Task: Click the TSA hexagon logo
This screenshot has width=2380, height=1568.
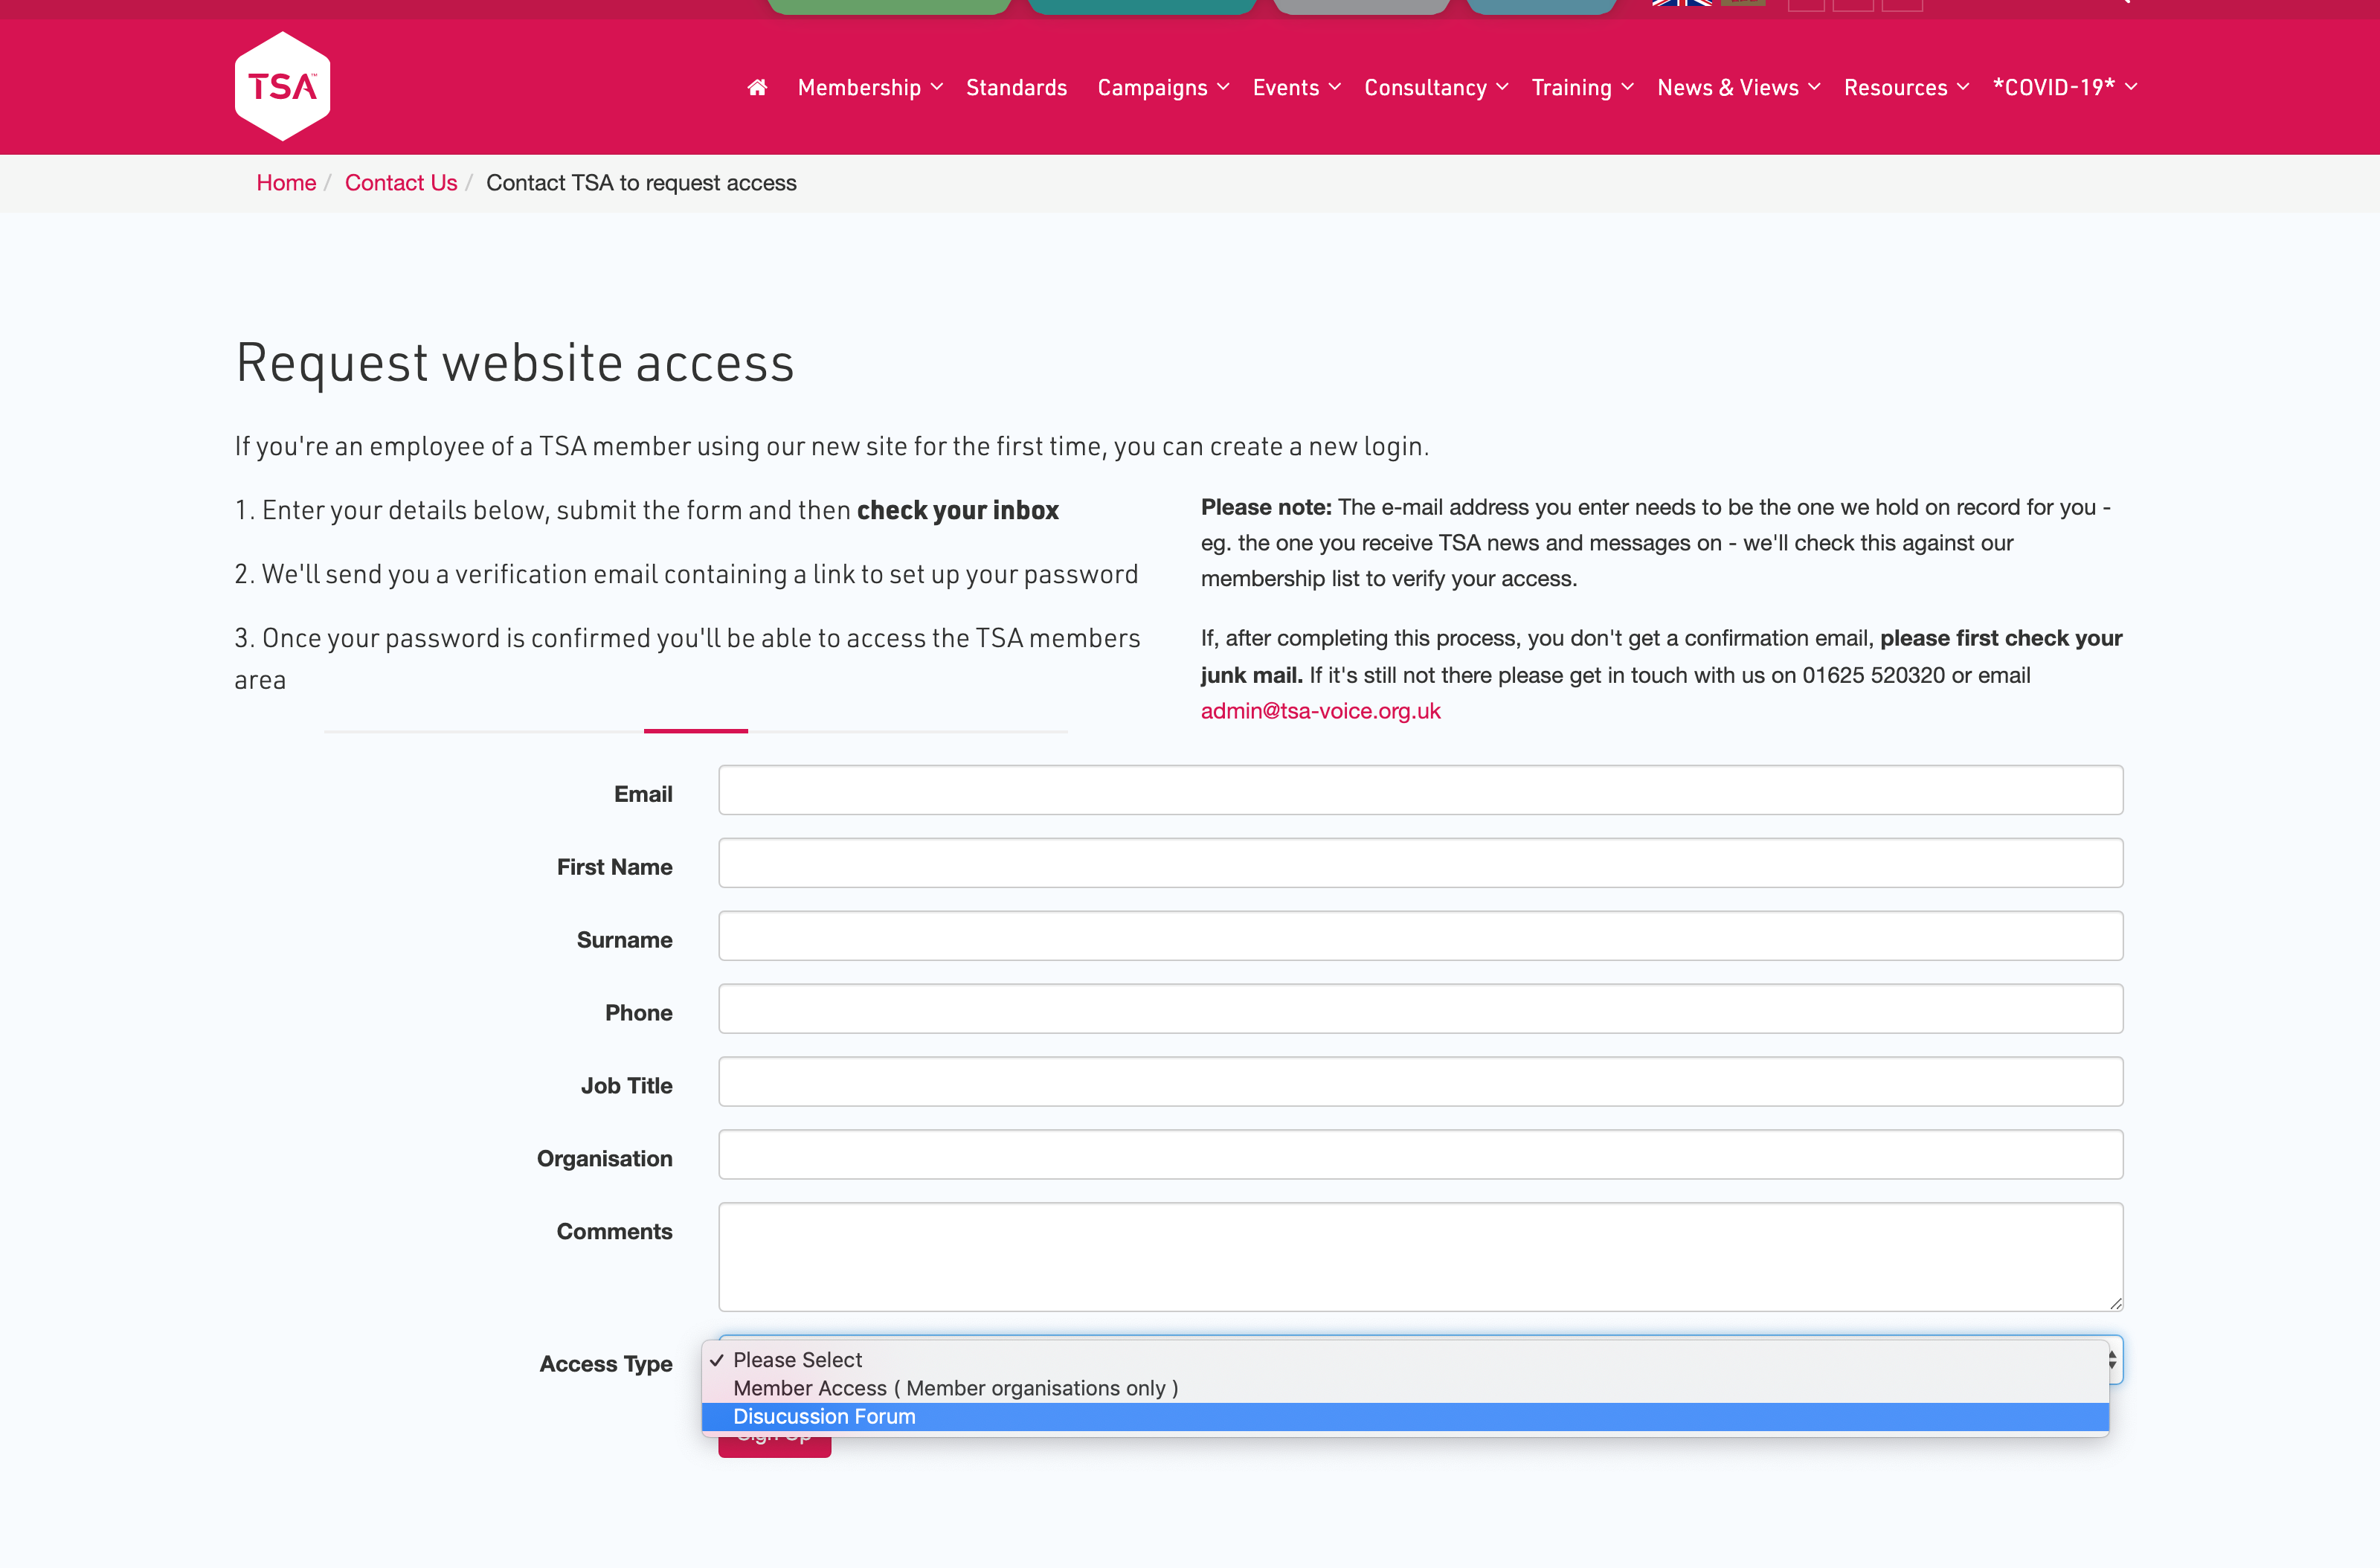Action: click(282, 86)
